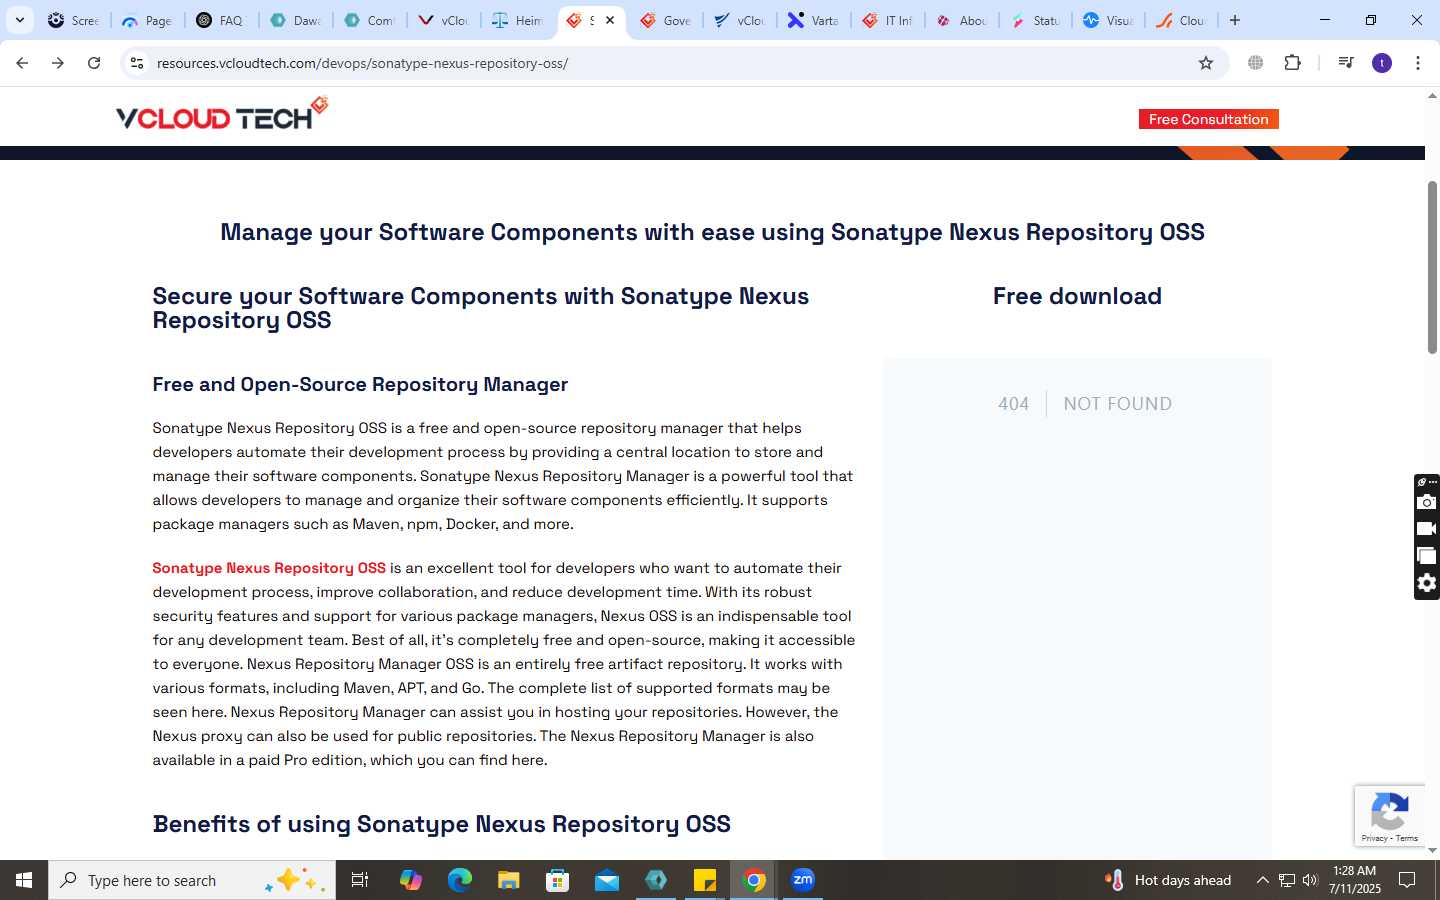Open the Extensions puzzle icon

pos(1292,63)
